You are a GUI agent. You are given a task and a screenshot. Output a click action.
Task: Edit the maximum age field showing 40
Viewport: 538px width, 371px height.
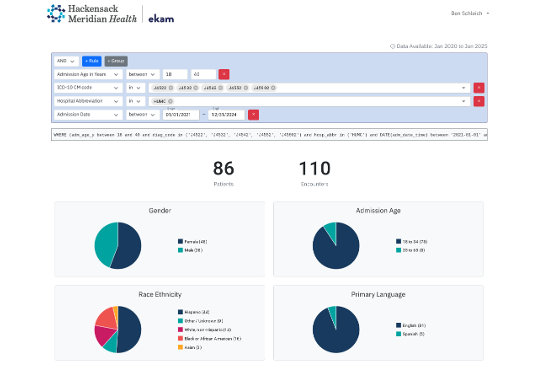click(x=203, y=74)
